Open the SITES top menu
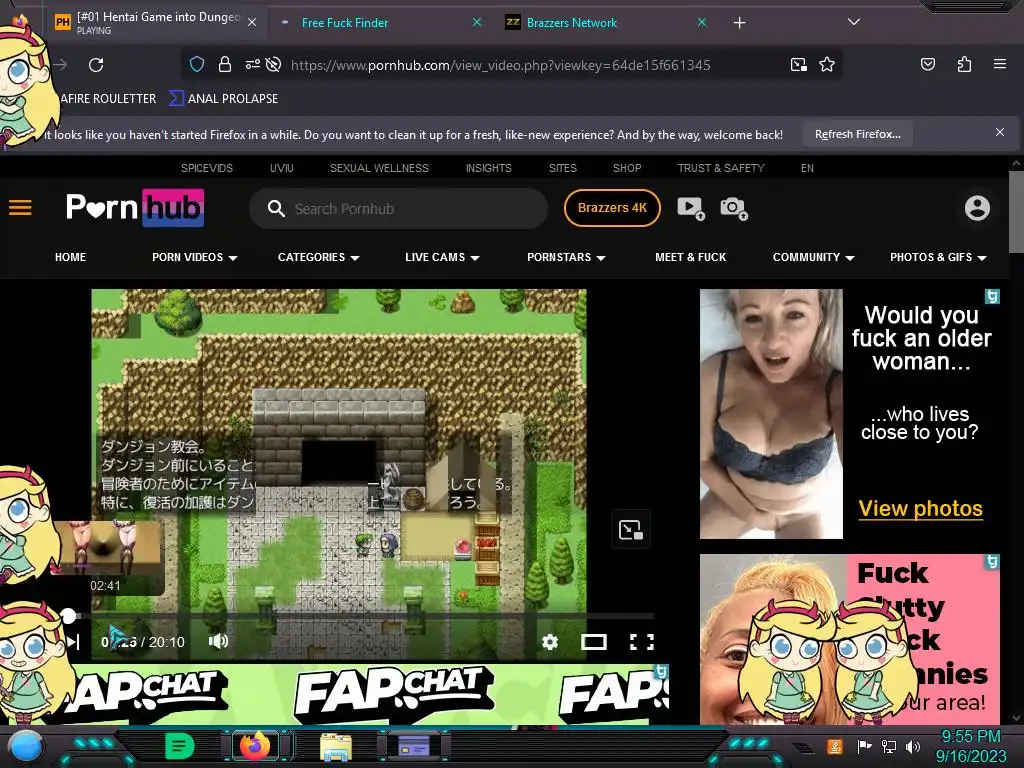Screen dimensions: 1024x768 click(562, 168)
